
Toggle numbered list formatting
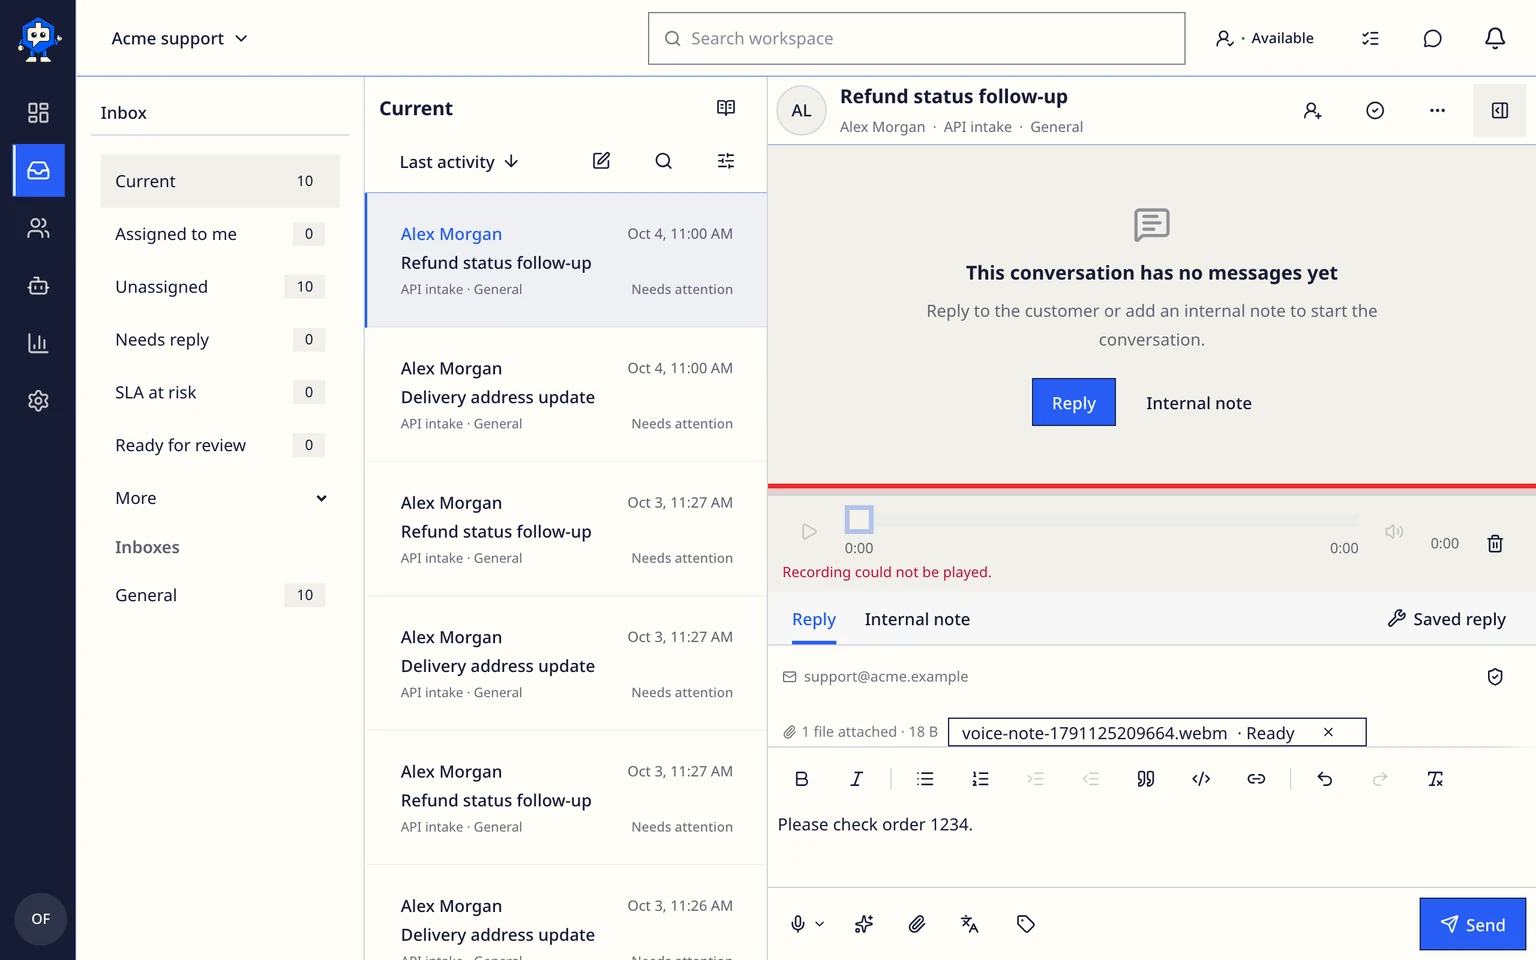pyautogui.click(x=980, y=779)
